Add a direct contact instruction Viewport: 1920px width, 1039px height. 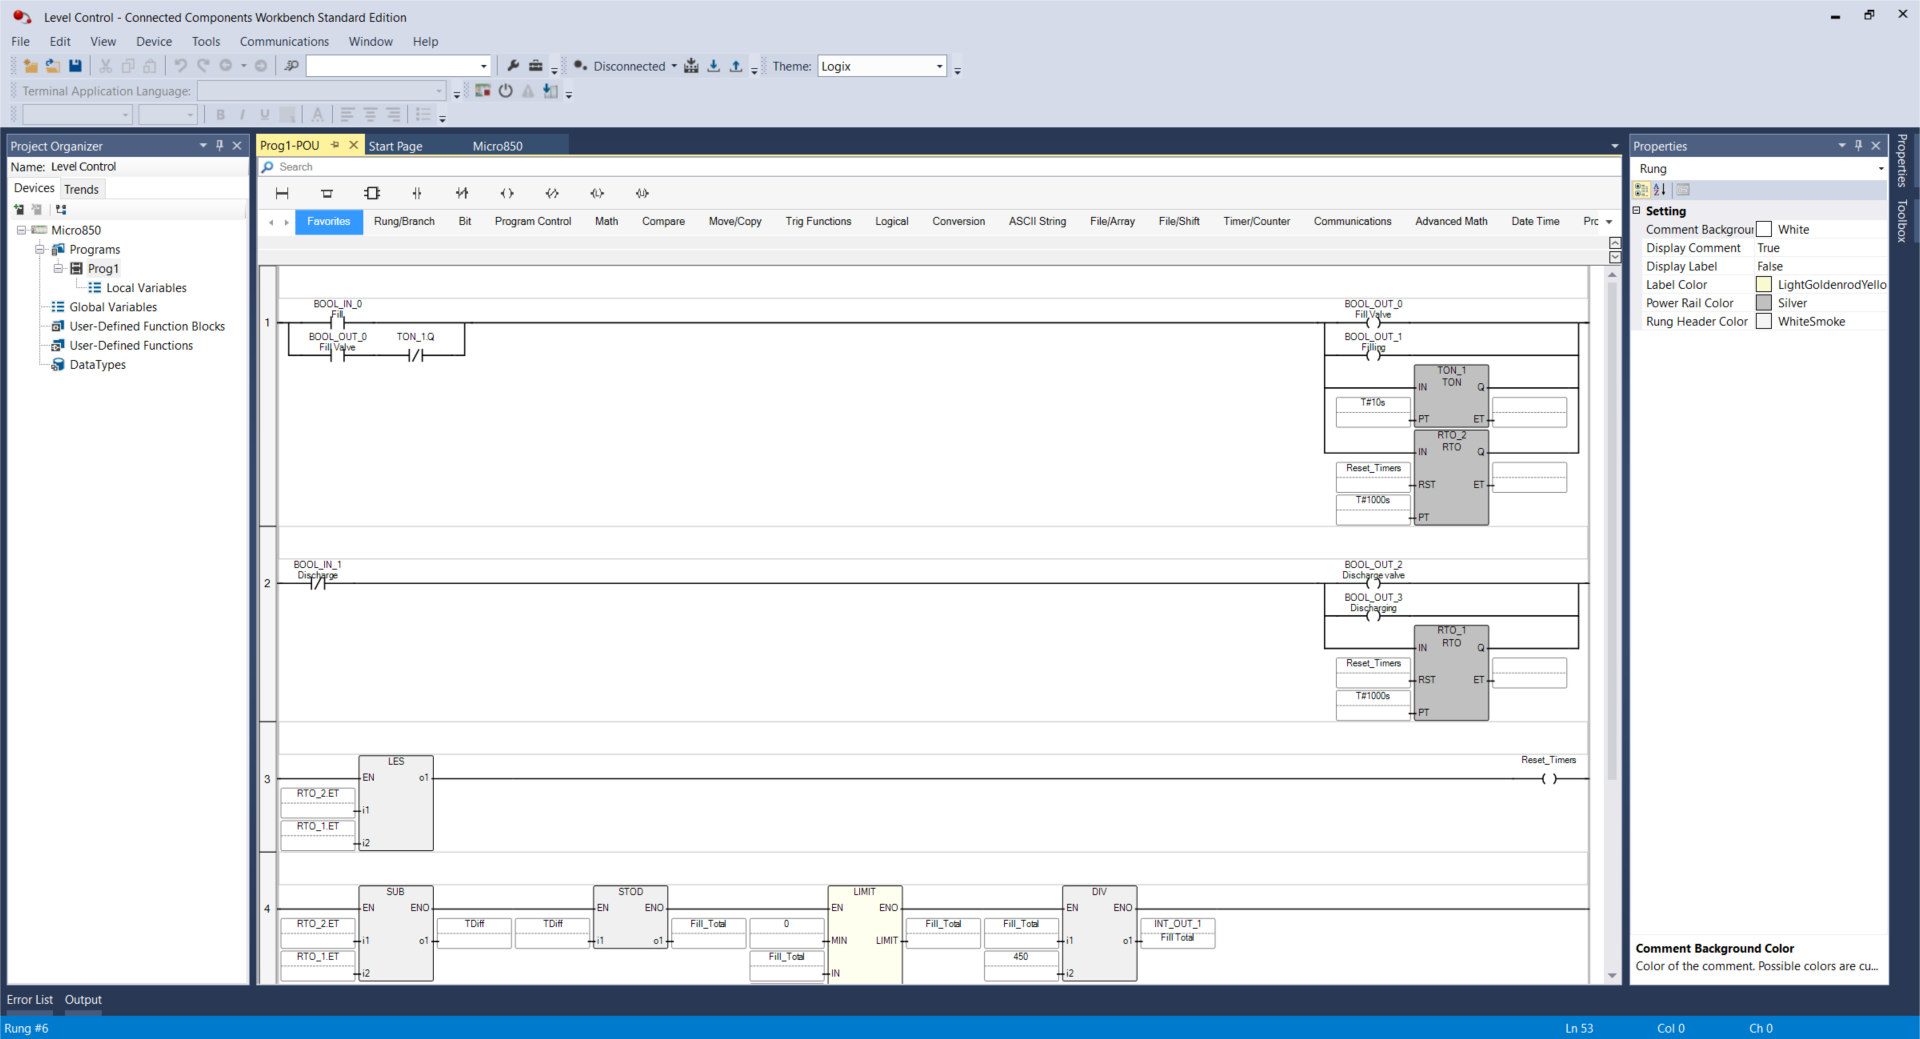click(x=417, y=193)
